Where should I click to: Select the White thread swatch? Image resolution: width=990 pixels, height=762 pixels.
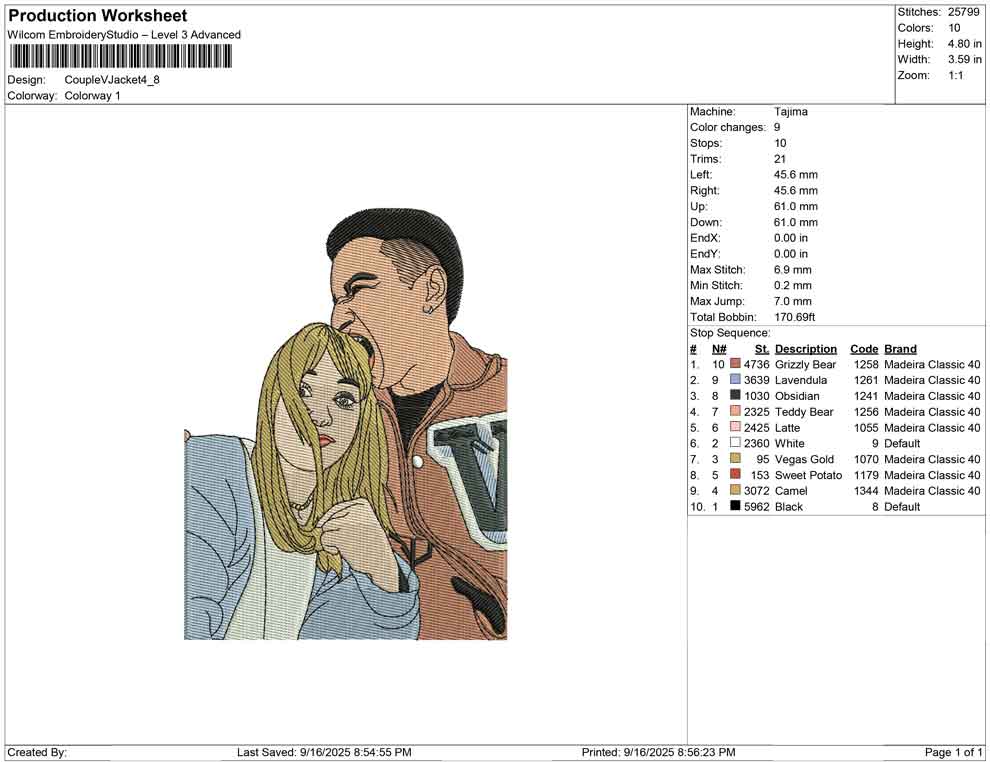(735, 443)
